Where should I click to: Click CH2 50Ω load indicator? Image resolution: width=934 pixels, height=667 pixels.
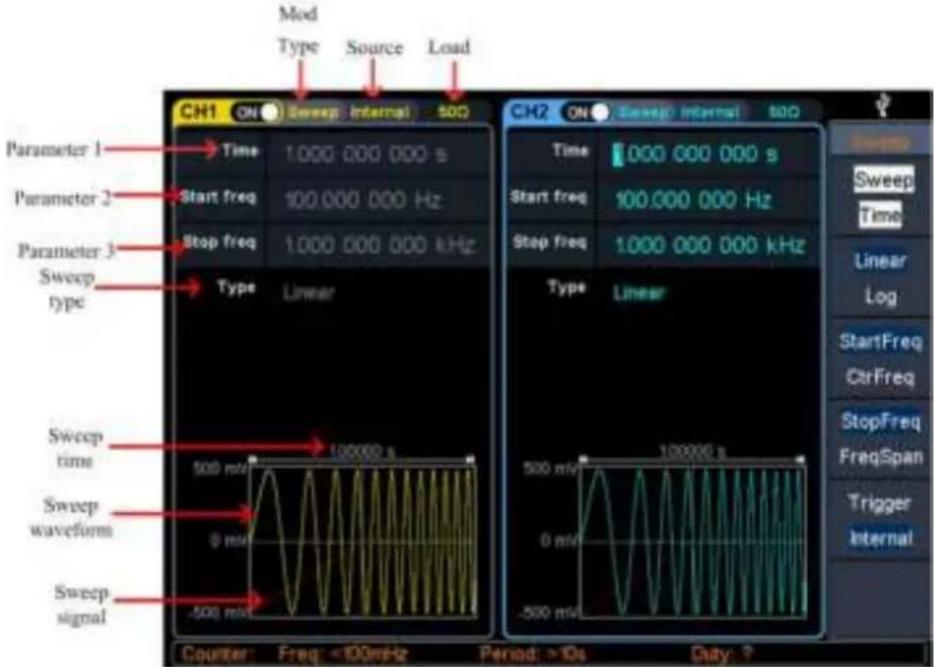pyautogui.click(x=784, y=112)
